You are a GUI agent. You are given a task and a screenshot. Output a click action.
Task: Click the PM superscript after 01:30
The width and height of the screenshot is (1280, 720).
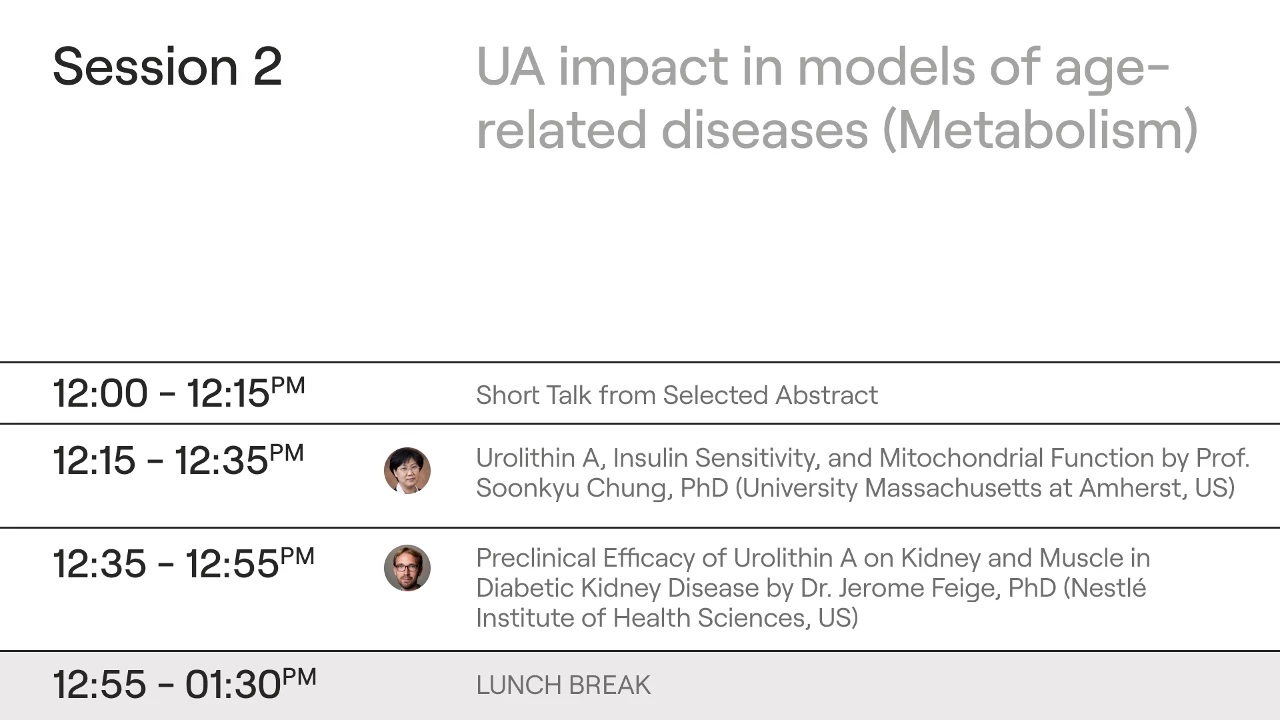[299, 677]
